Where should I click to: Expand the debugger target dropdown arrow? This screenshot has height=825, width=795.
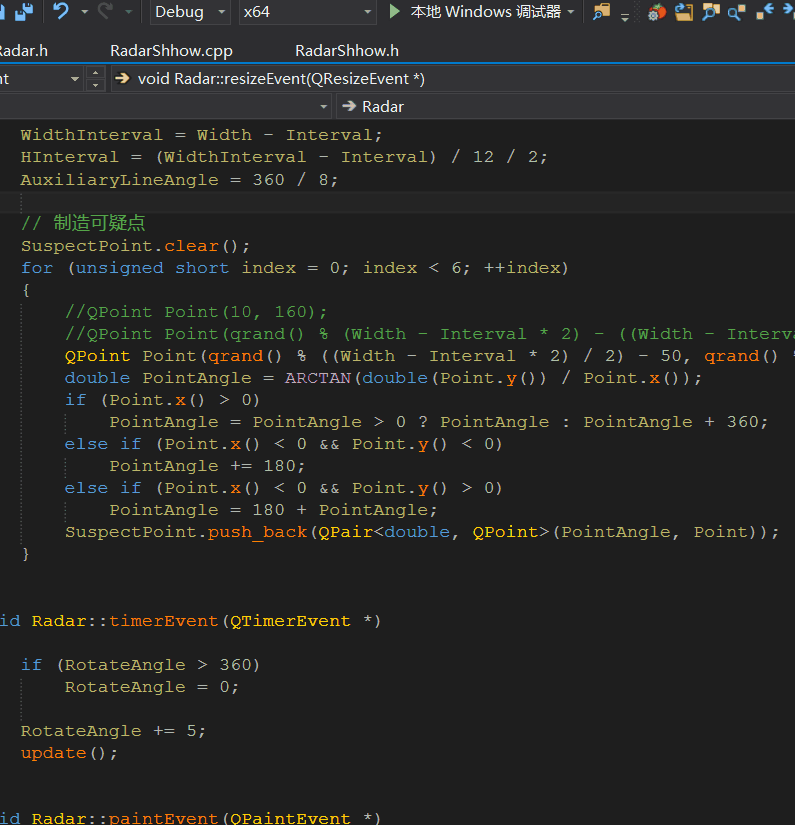click(571, 12)
